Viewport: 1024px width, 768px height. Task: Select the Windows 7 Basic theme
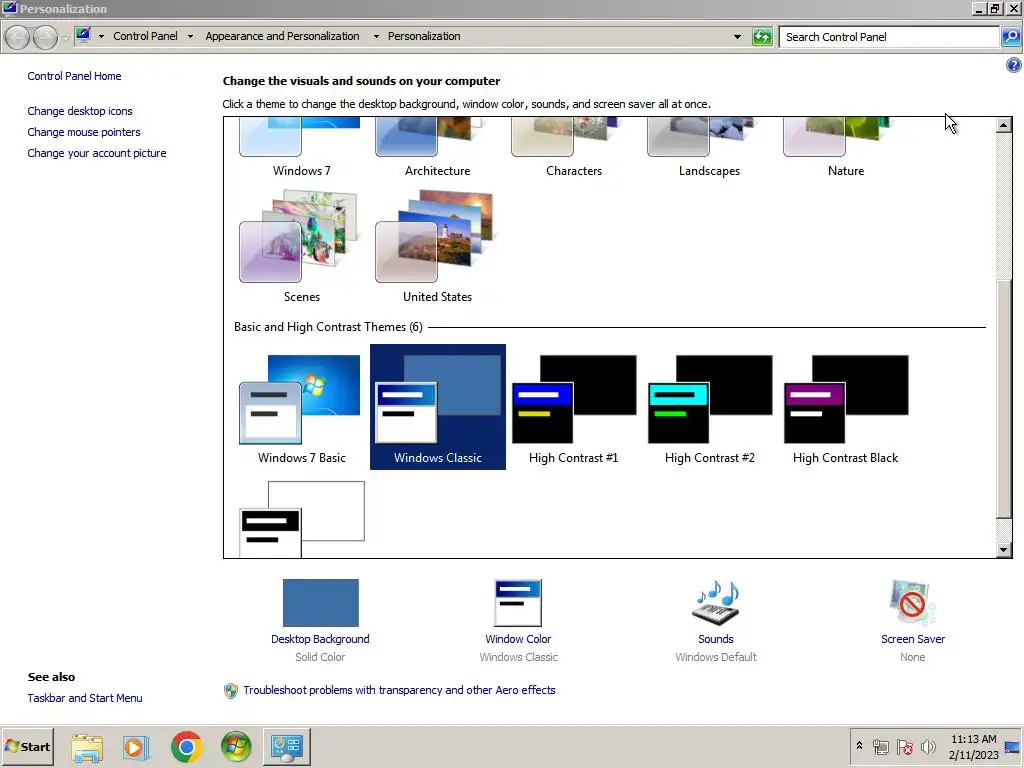(301, 407)
